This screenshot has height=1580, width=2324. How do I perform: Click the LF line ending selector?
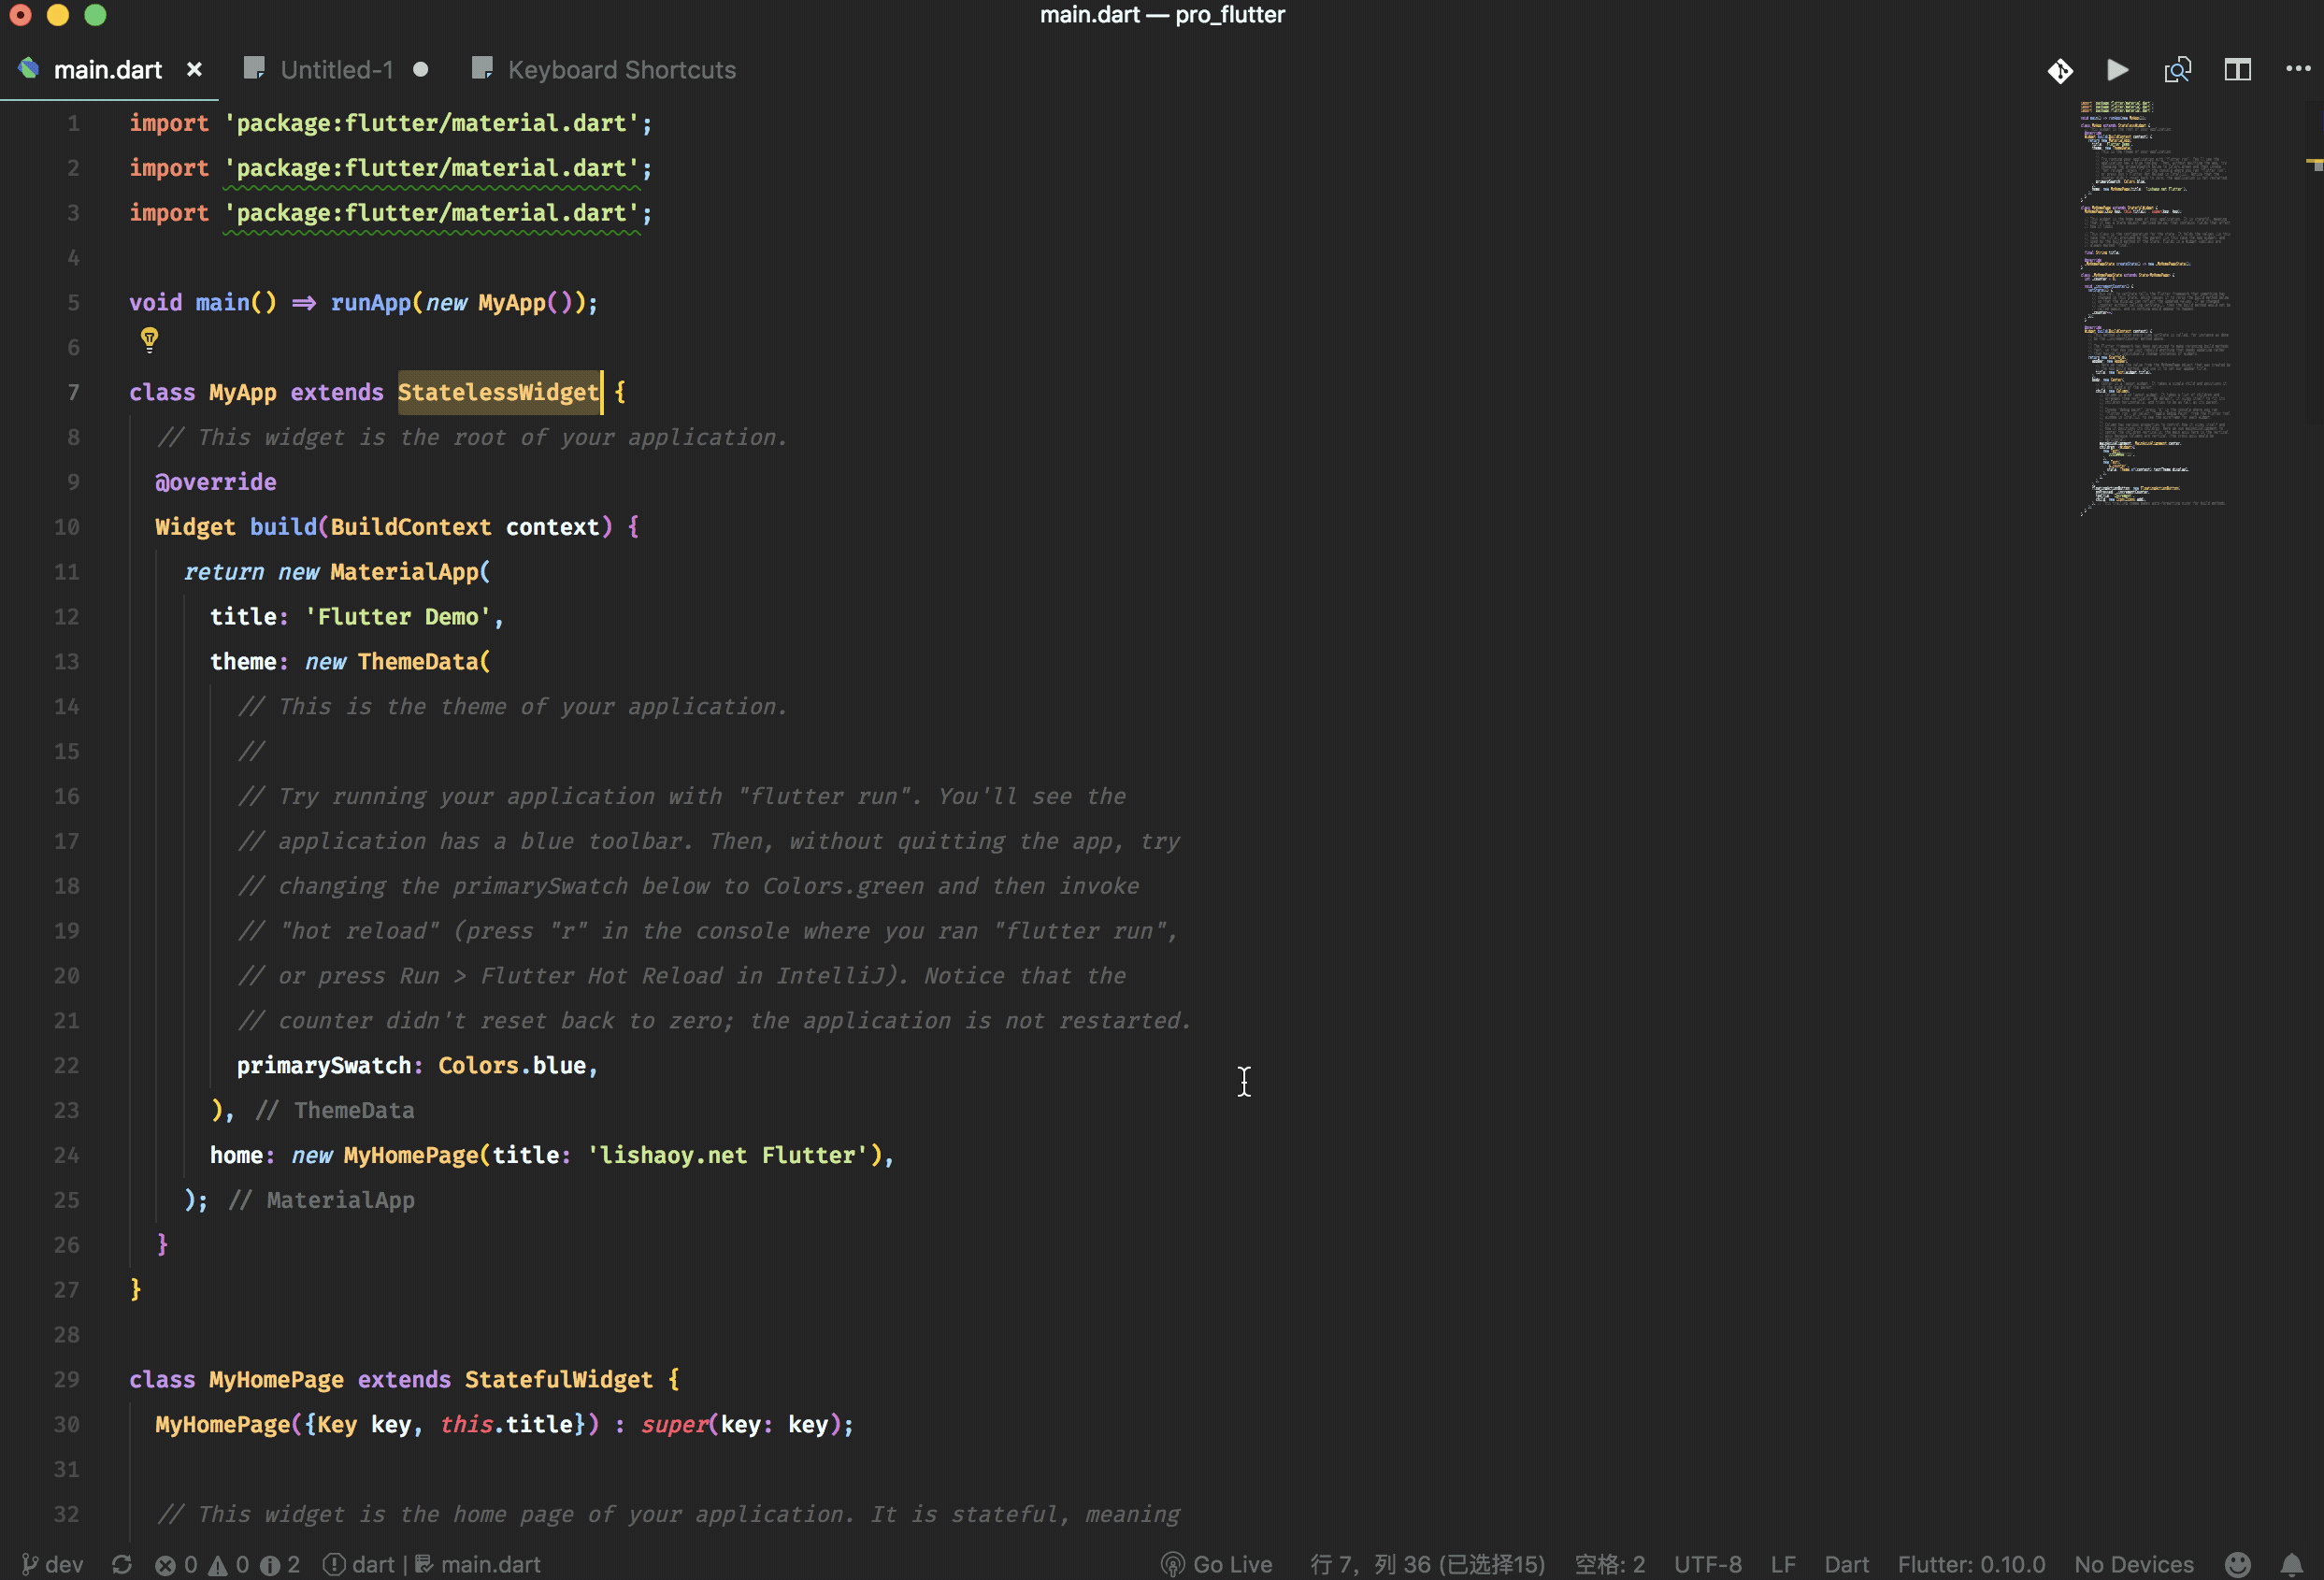(x=1782, y=1564)
